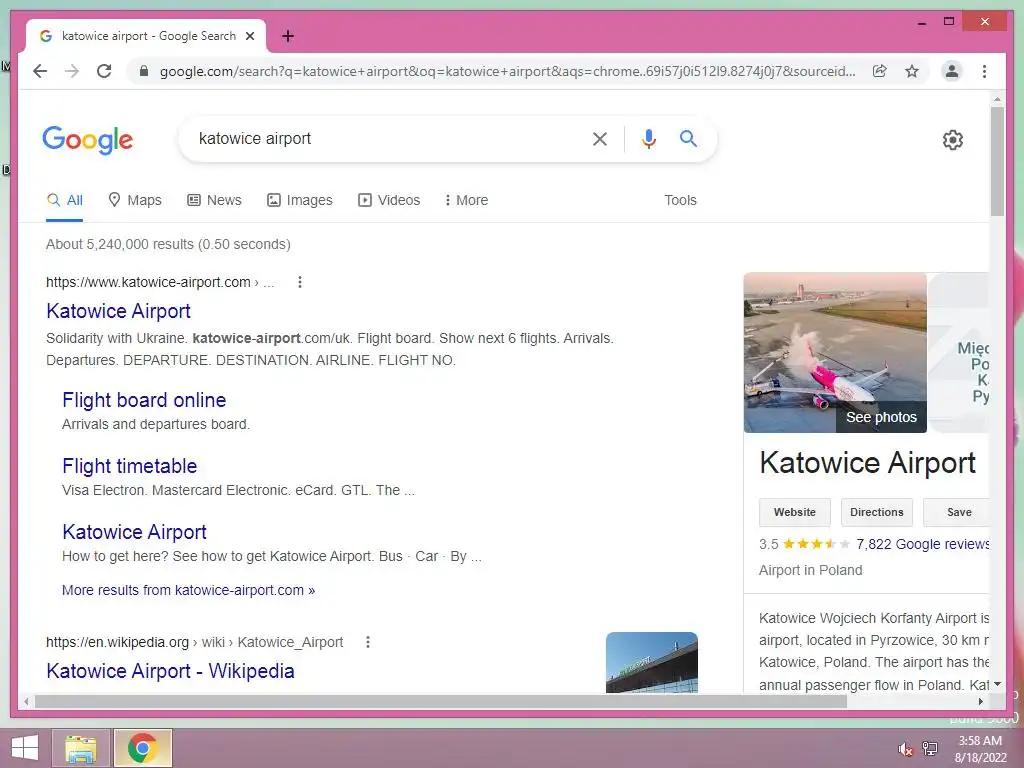Click the vertical page scrollbar thumb
Screen dimensions: 1024x768
[997, 161]
